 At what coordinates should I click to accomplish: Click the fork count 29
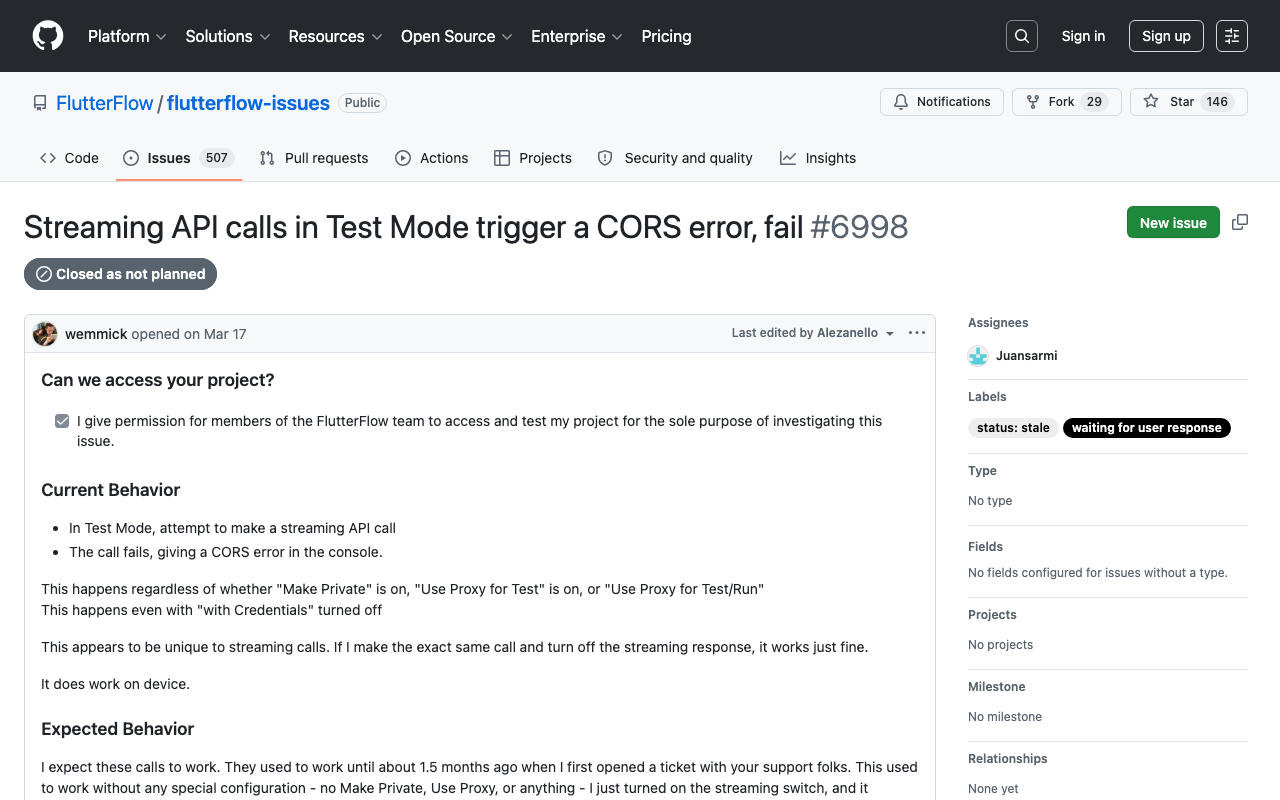pos(1094,102)
